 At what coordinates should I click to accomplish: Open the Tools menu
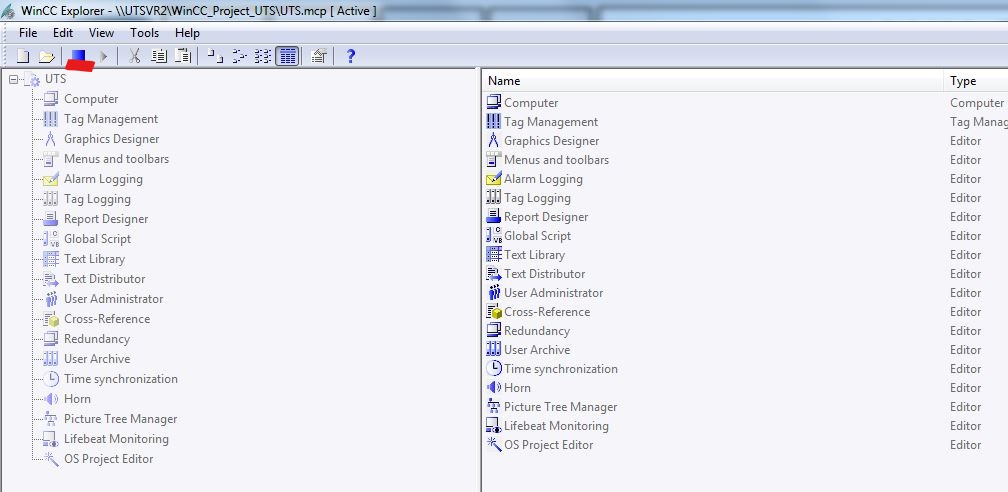pos(144,33)
